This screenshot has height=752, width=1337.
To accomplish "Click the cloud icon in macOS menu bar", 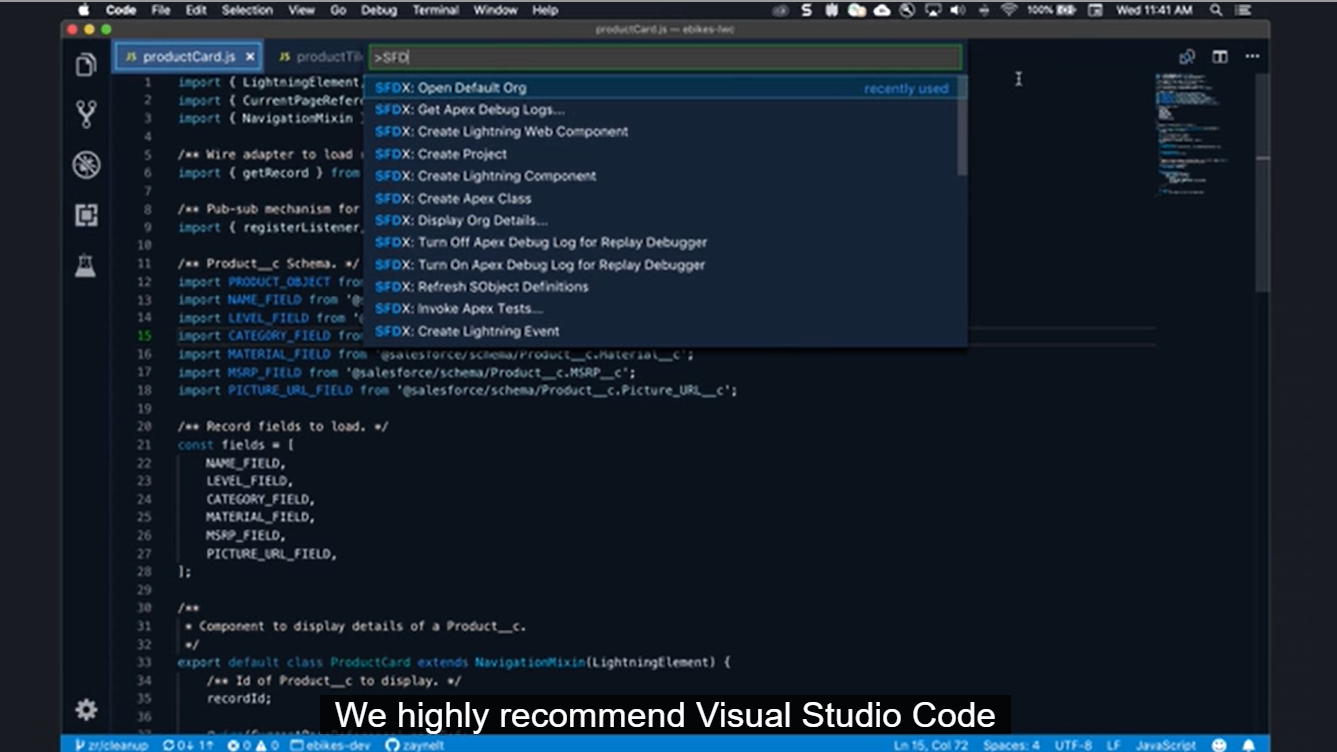I will coord(882,10).
